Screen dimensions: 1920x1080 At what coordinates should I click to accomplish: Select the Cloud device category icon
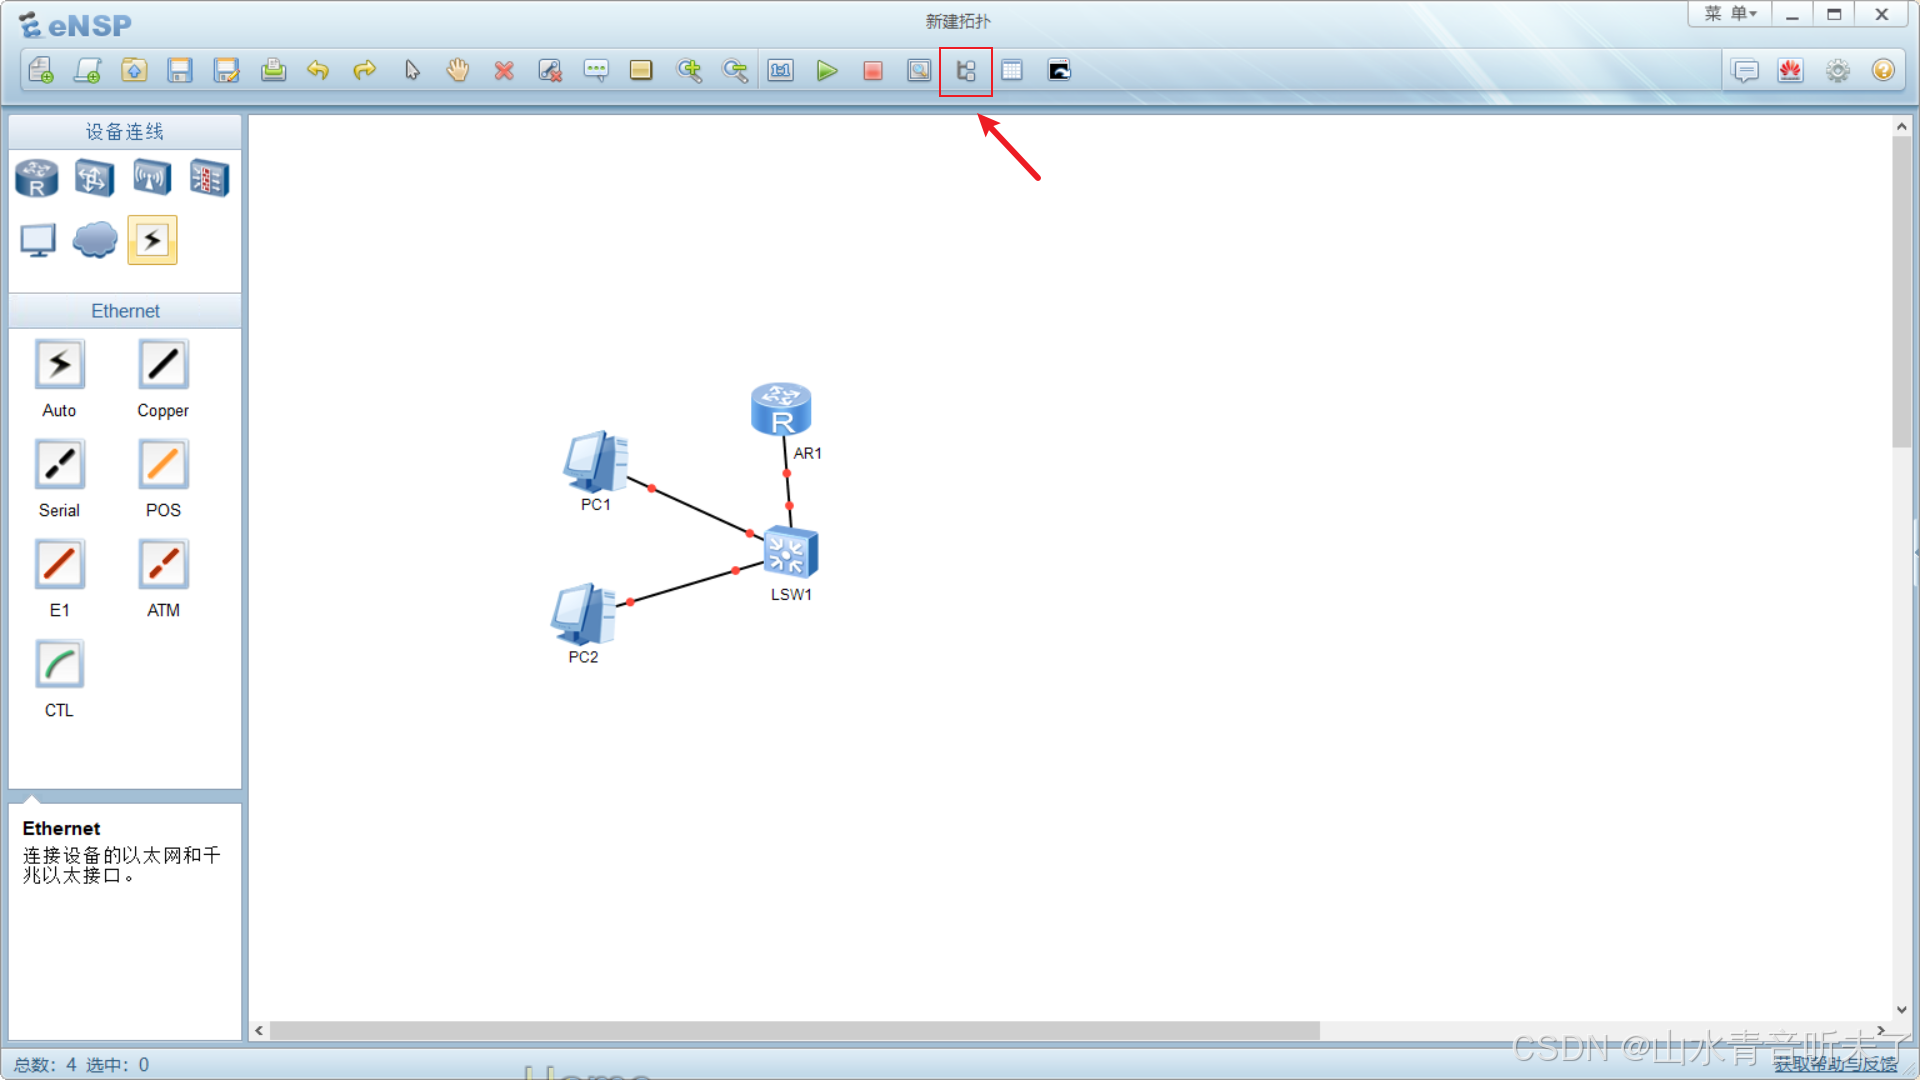(x=95, y=240)
